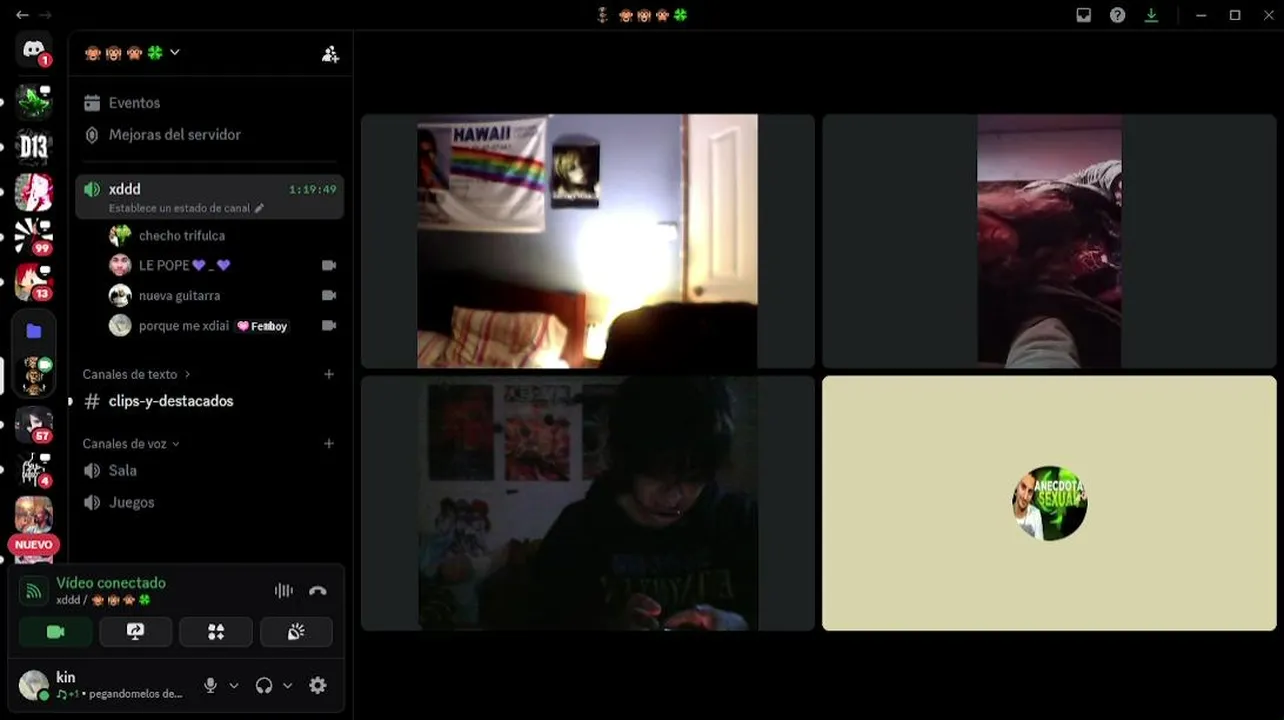Open the inbox icon in title bar

pyautogui.click(x=1083, y=15)
